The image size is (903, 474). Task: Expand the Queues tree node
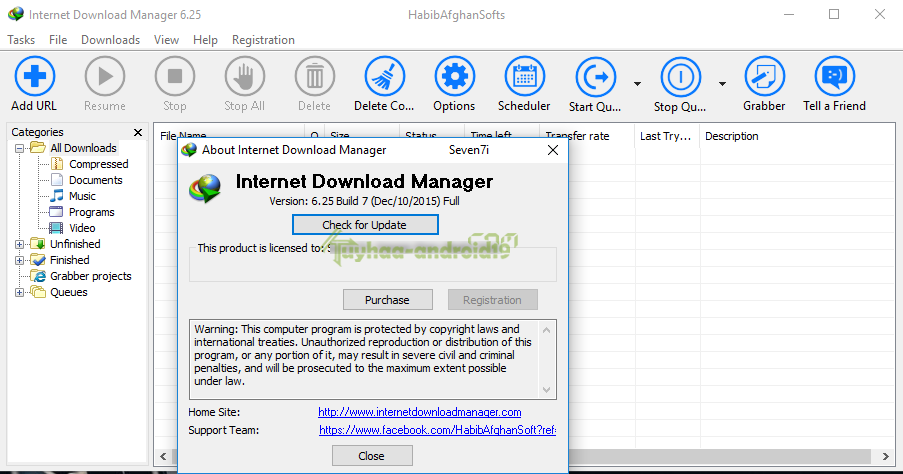click(20, 293)
